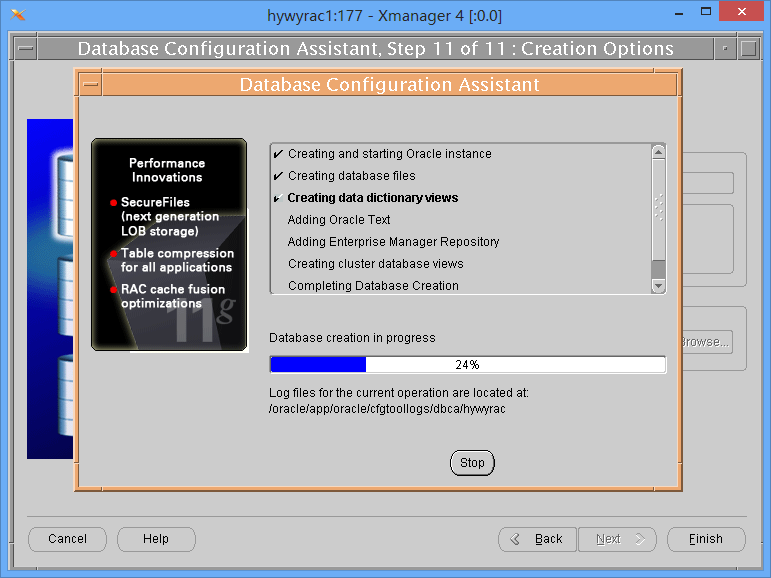Click the 'RAC cache fusion optimizations' text
Viewport: 771px width, 578px height.
tap(173, 296)
